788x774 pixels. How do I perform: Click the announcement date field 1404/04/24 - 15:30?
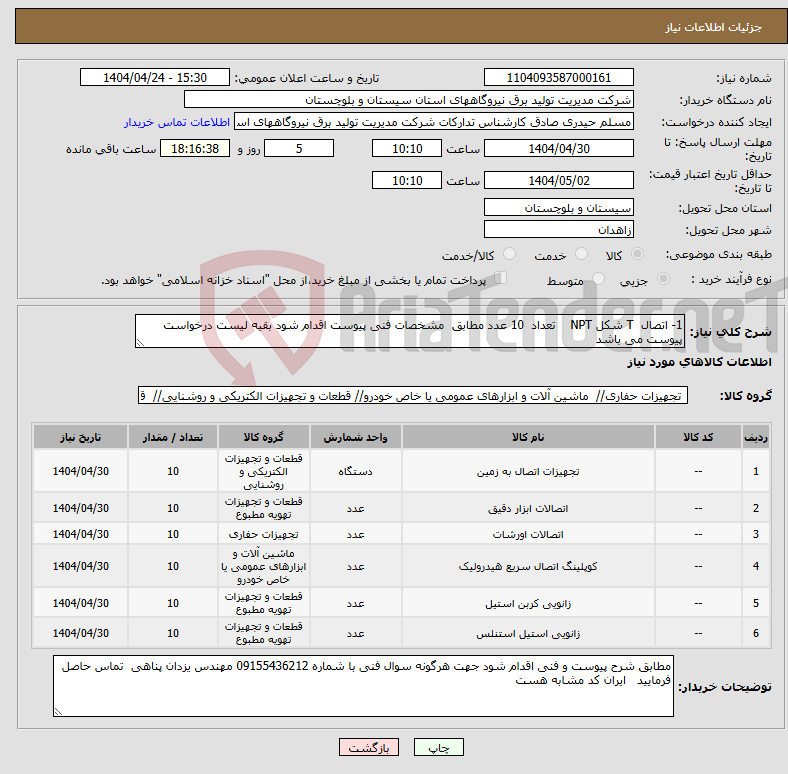coord(155,77)
